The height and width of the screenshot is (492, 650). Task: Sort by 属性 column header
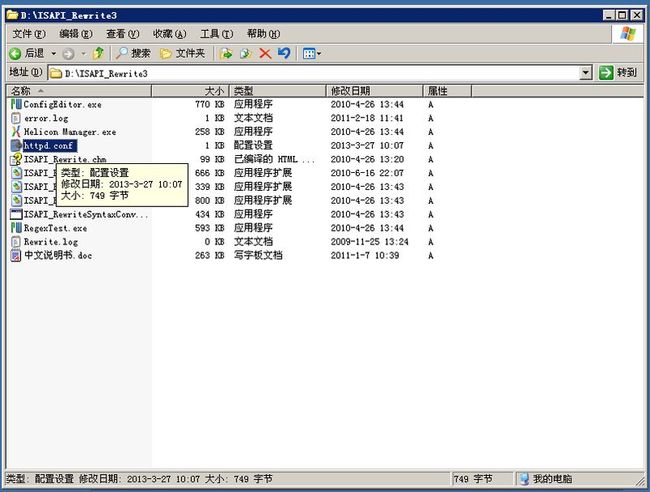tap(447, 91)
